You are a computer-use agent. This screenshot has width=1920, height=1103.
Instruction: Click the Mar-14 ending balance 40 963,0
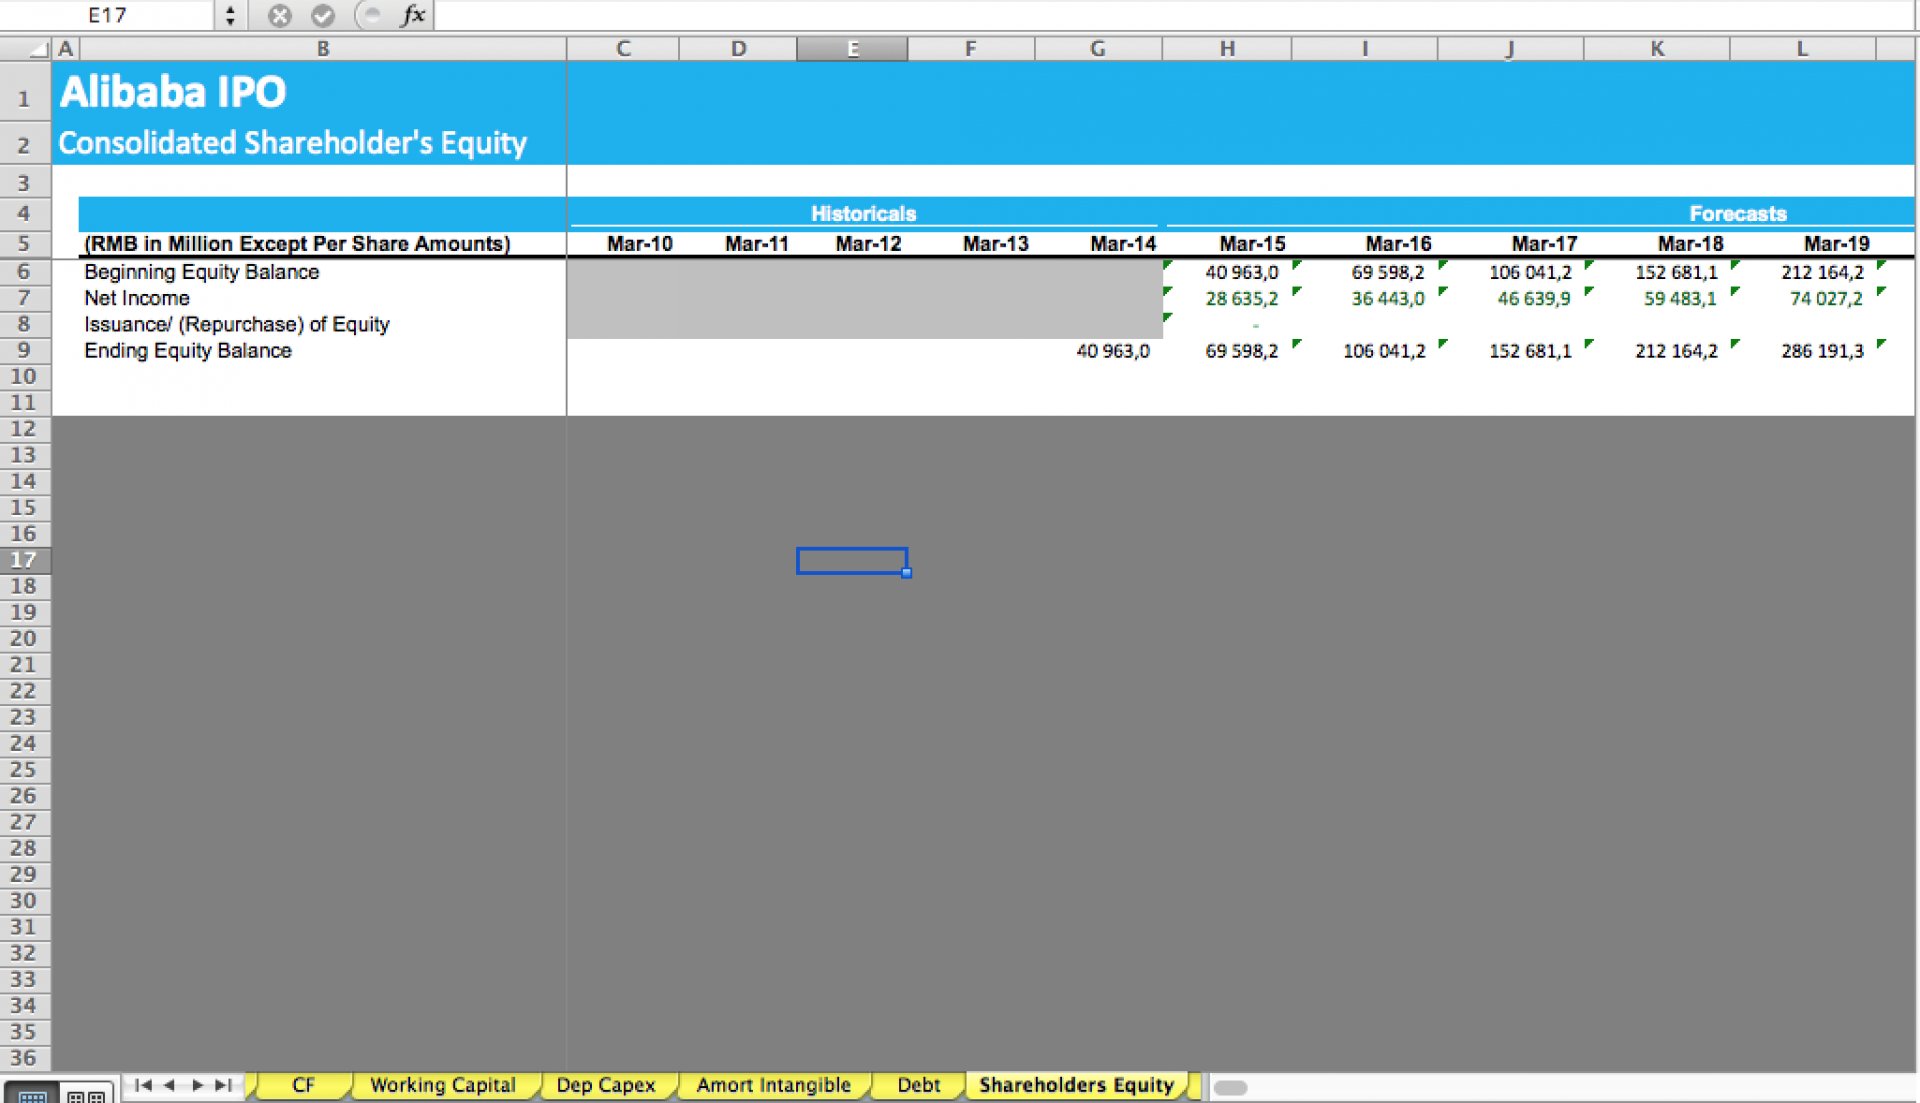1113,351
